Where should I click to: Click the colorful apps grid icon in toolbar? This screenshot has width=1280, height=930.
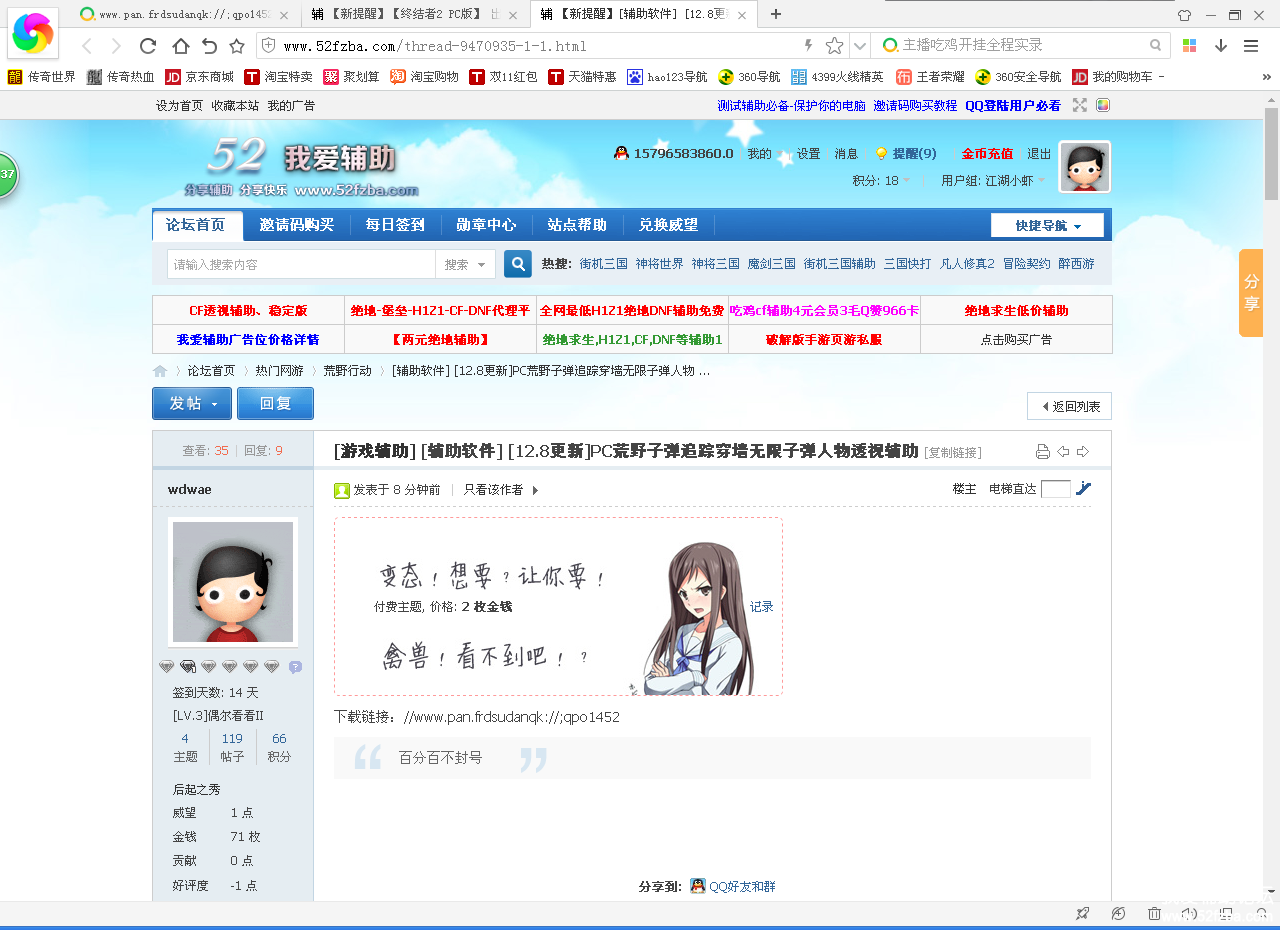click(x=1190, y=46)
